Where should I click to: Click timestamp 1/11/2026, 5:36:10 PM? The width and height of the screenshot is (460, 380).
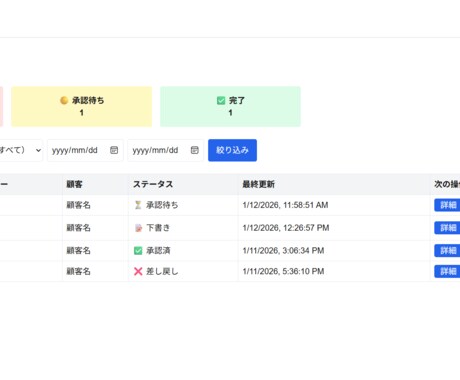click(283, 271)
